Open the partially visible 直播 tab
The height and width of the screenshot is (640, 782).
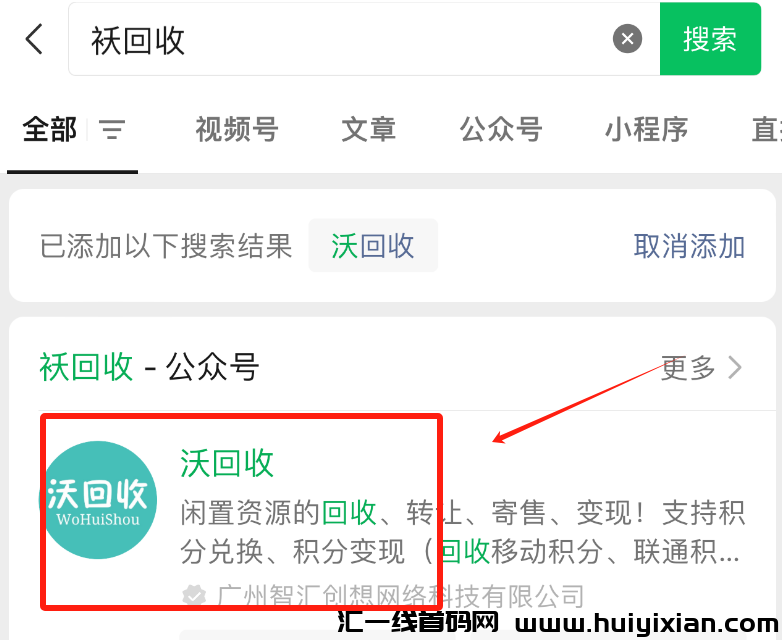point(767,130)
